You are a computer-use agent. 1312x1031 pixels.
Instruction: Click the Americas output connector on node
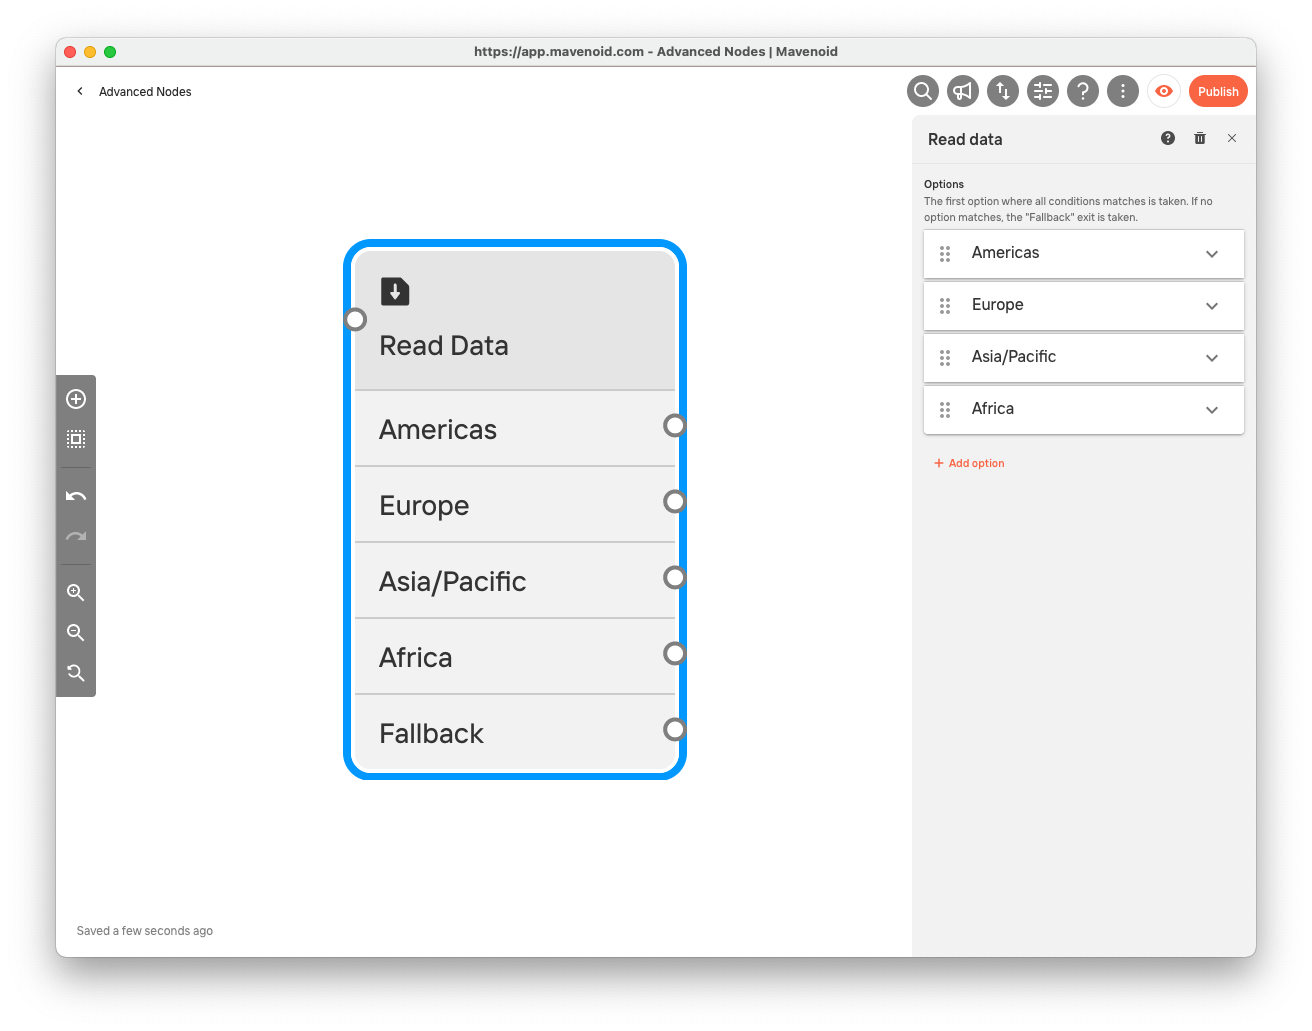675,426
